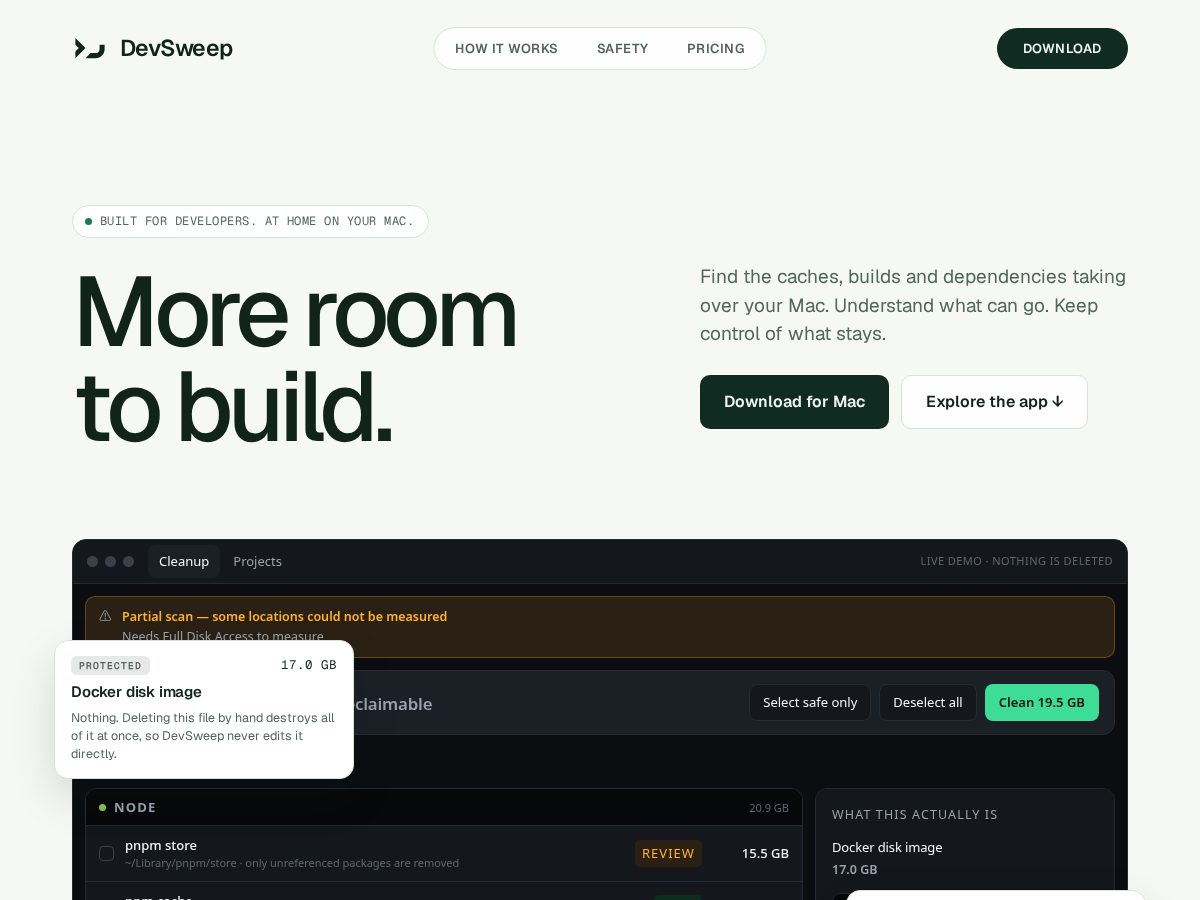Click Deselect all
1200x900 pixels.
point(928,702)
